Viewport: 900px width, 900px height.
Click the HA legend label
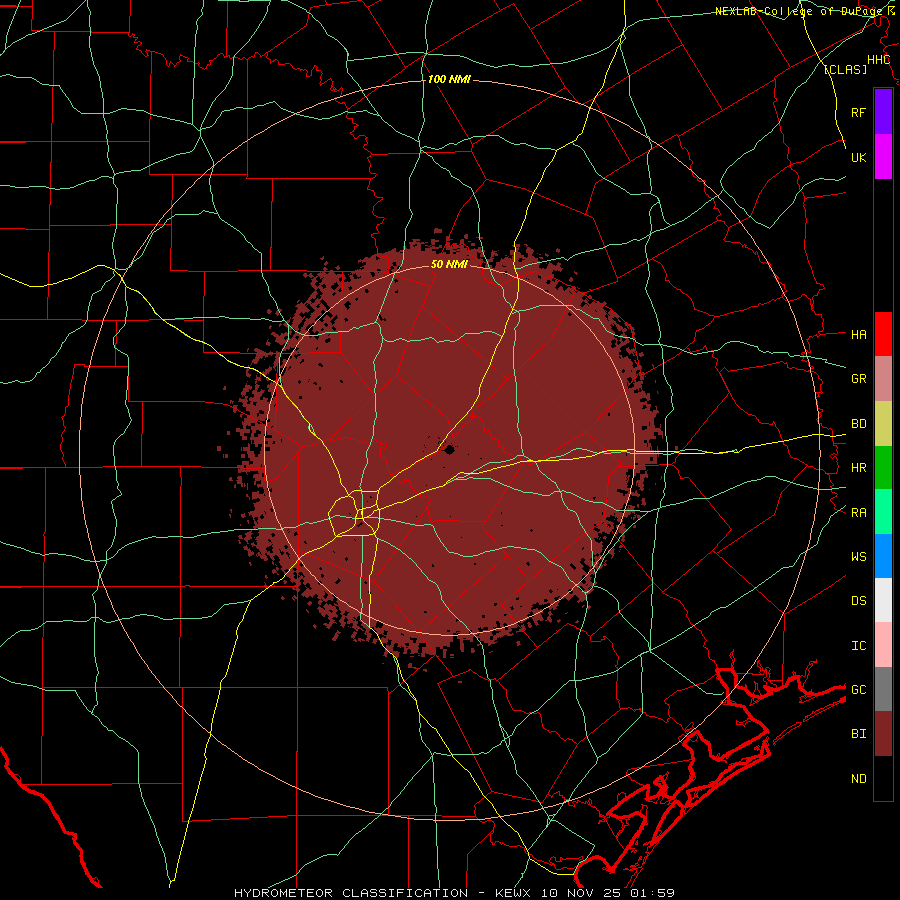858,334
